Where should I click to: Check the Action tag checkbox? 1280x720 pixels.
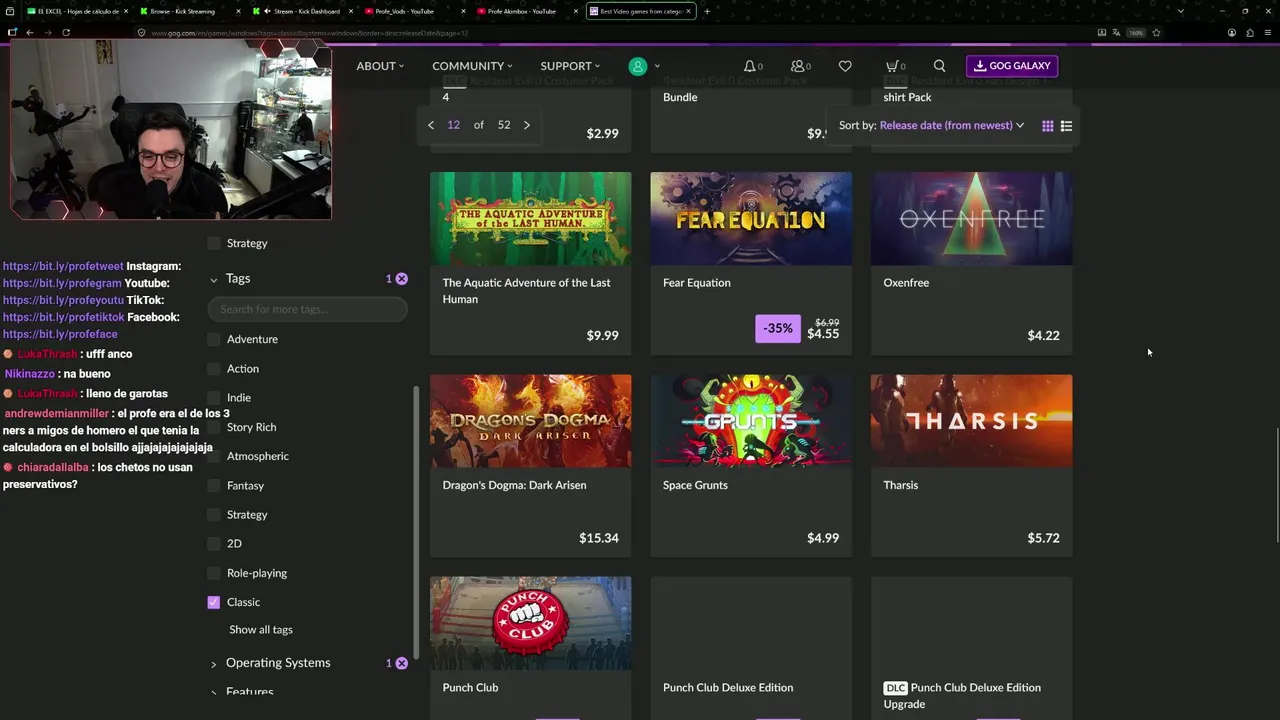click(x=213, y=369)
